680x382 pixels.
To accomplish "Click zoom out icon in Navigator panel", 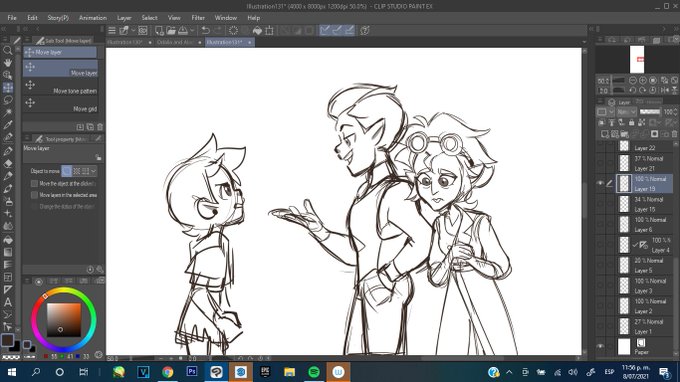I will coord(633,80).
